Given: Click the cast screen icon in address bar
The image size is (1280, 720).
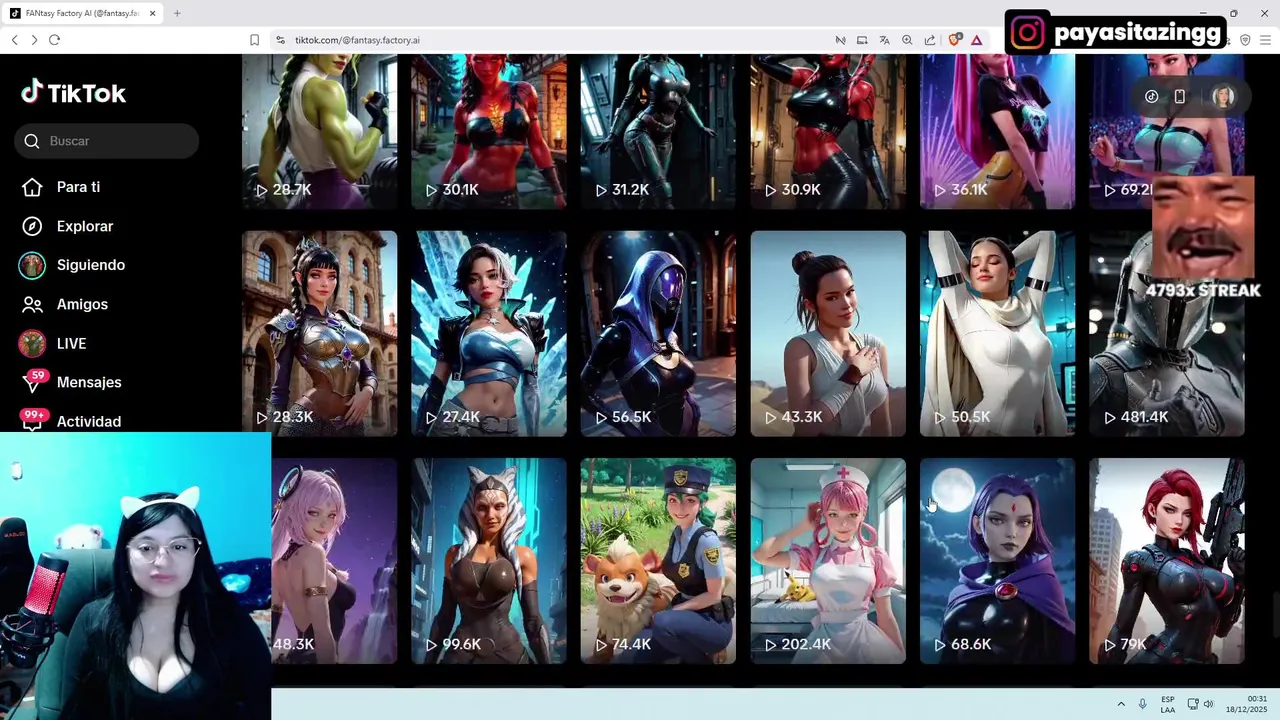Looking at the screenshot, I should click(x=862, y=40).
